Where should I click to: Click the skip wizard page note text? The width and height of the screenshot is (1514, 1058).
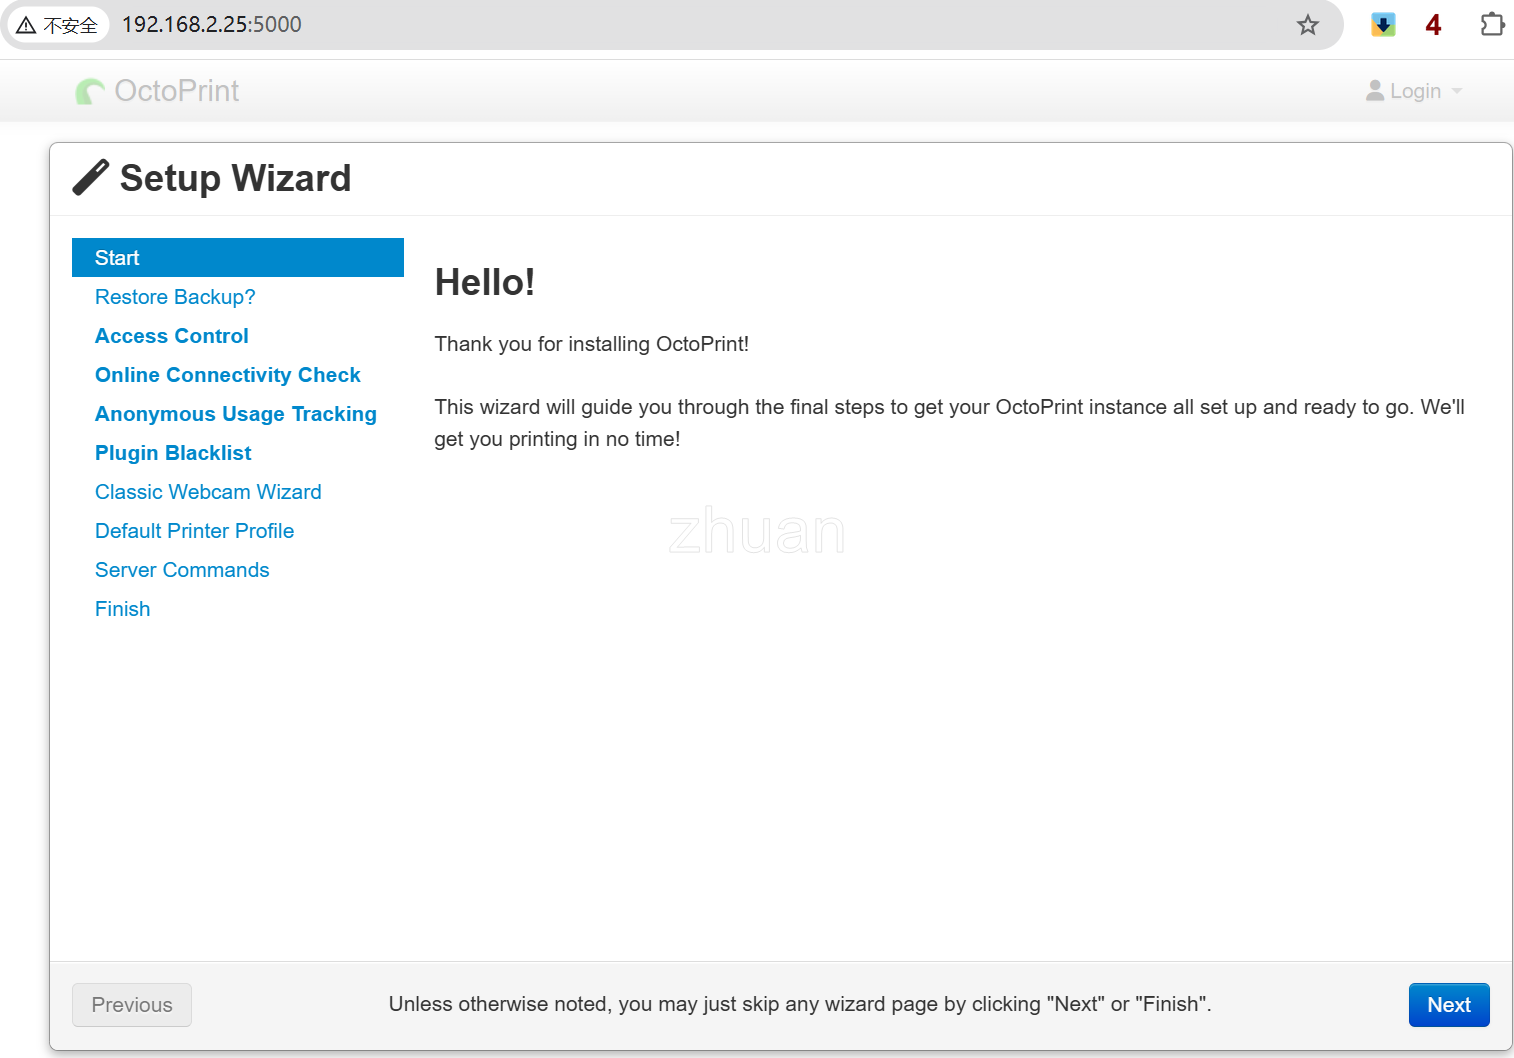pos(800,1004)
